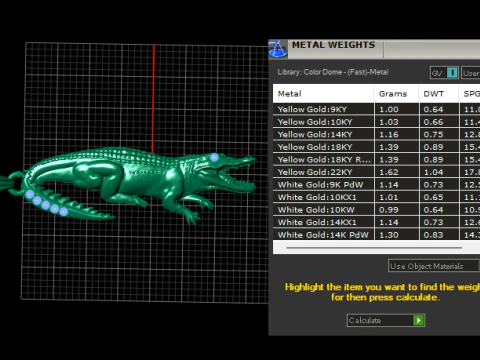Select the Yellow Gold:22KY row

coord(376,172)
